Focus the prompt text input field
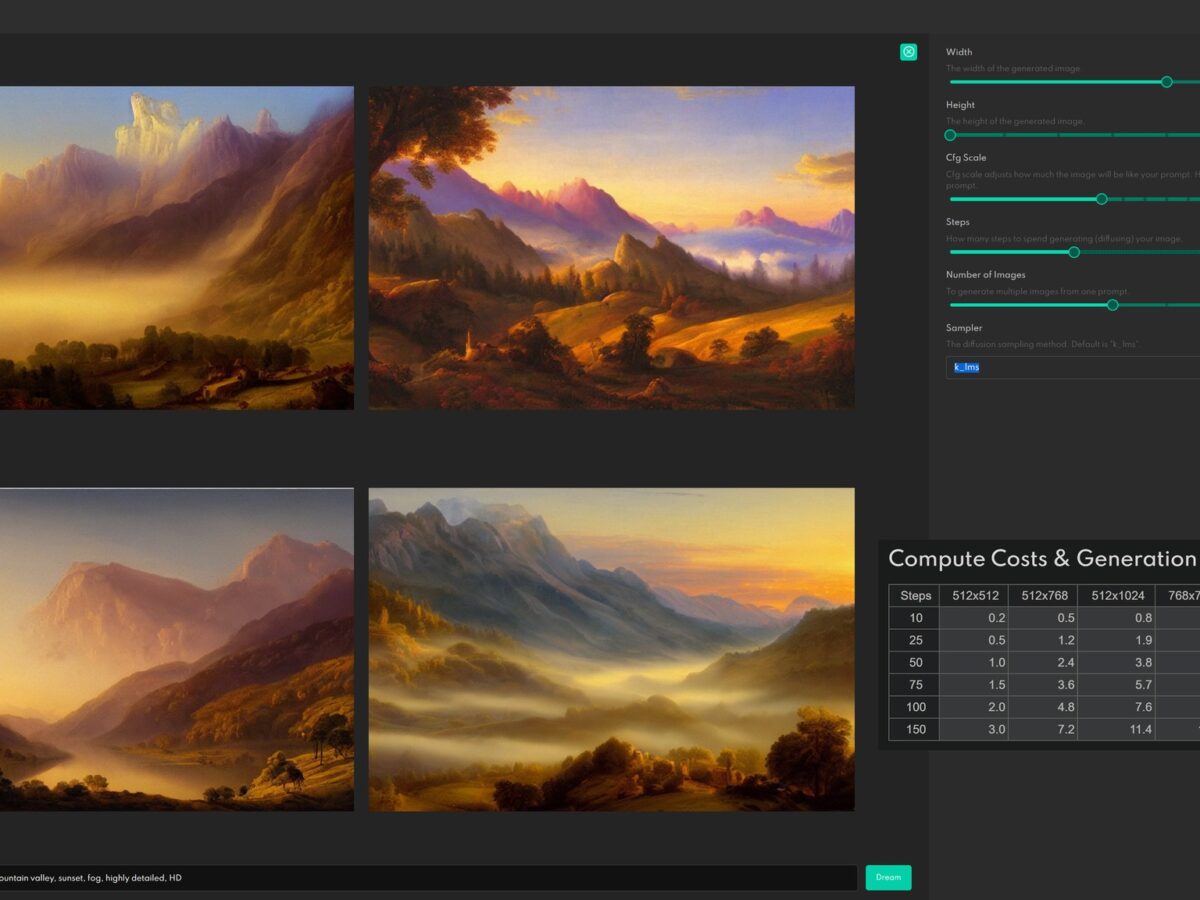 tap(425, 877)
